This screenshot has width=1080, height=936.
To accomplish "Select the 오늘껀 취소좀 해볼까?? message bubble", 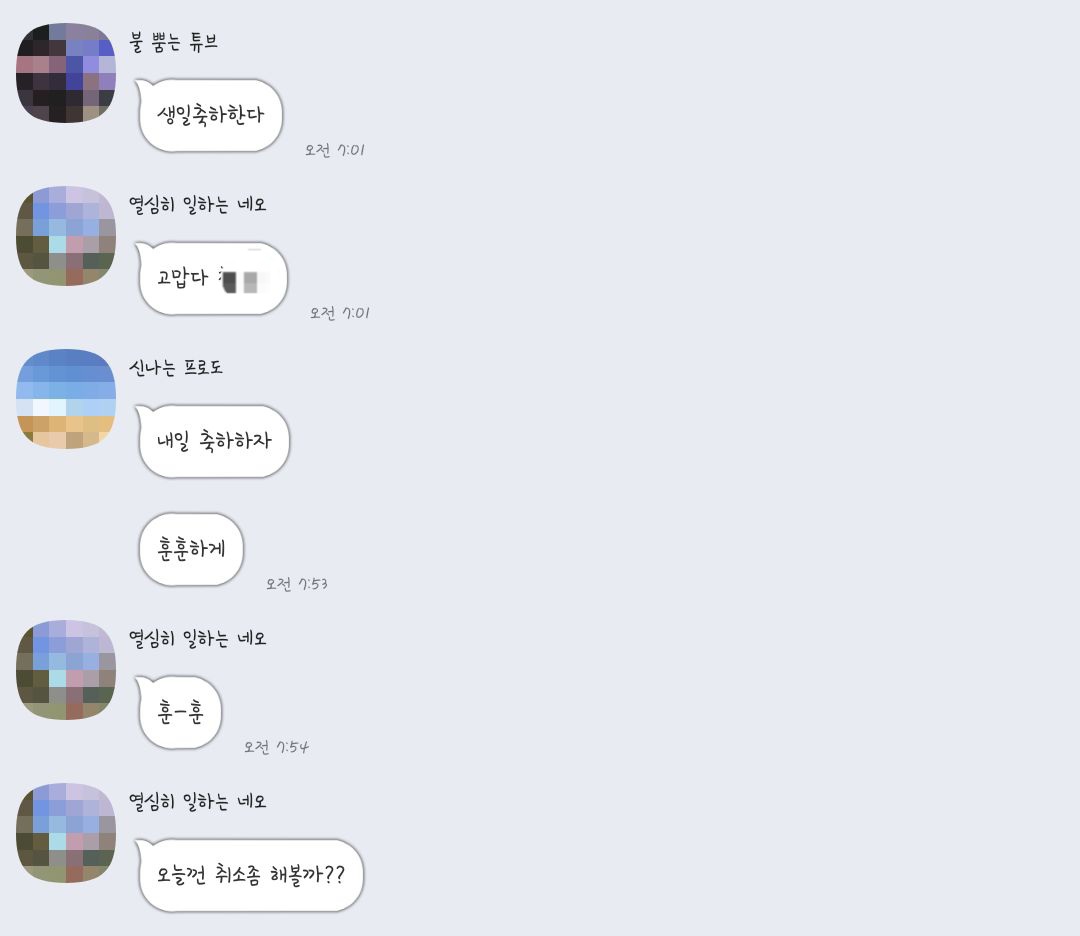I will [x=249, y=875].
